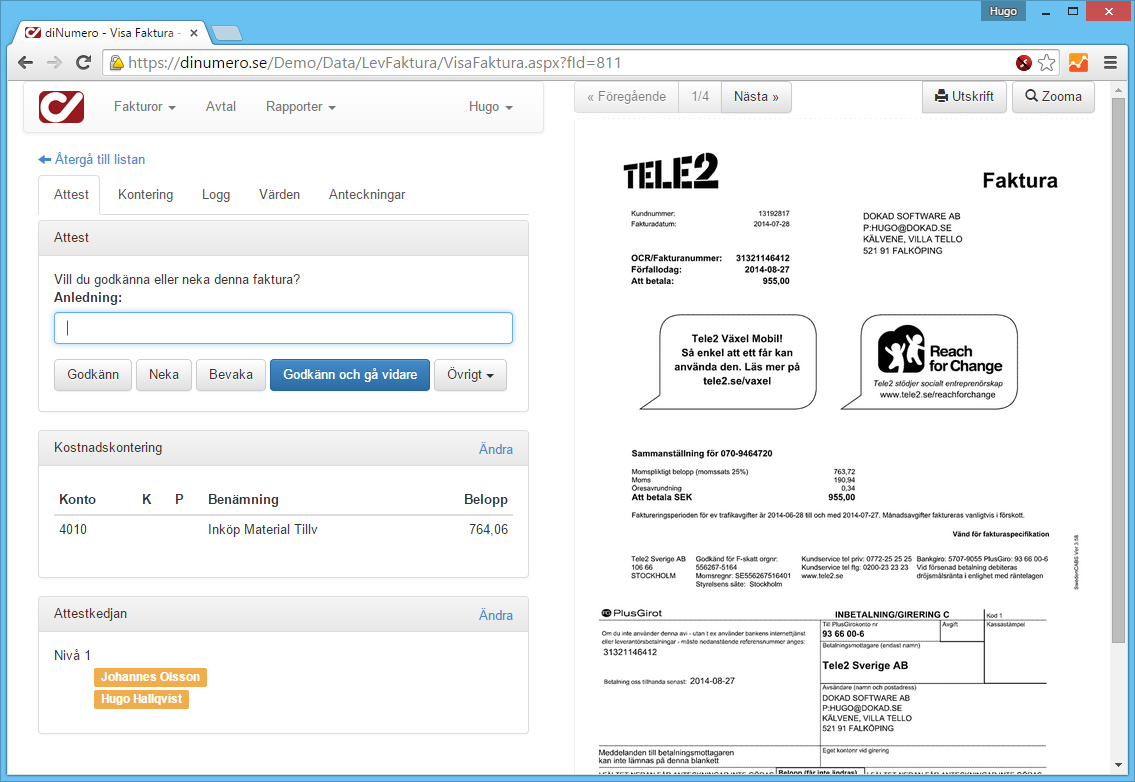Click the Anledning text input field
This screenshot has height=782, width=1135.
click(283, 328)
